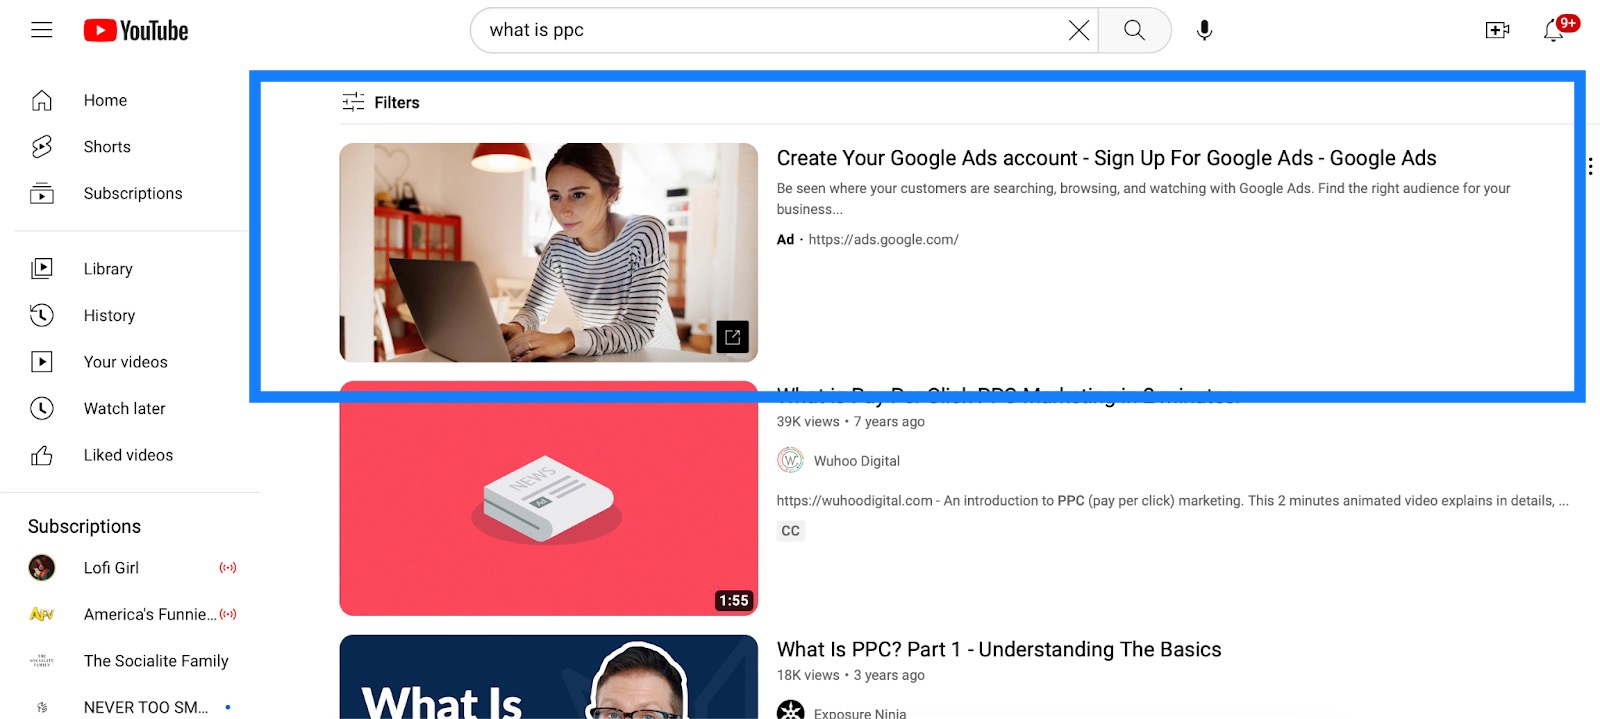The image size is (1600, 719).
Task: Click the History clock icon
Action: click(x=42, y=315)
